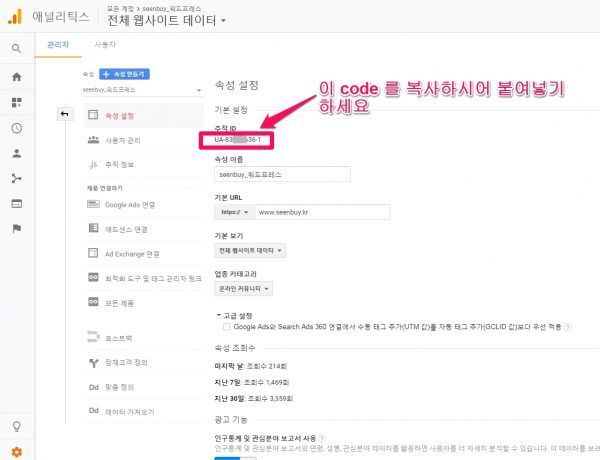Open 애드센스 연결 link
This screenshot has height=460, width=600.
(126, 229)
